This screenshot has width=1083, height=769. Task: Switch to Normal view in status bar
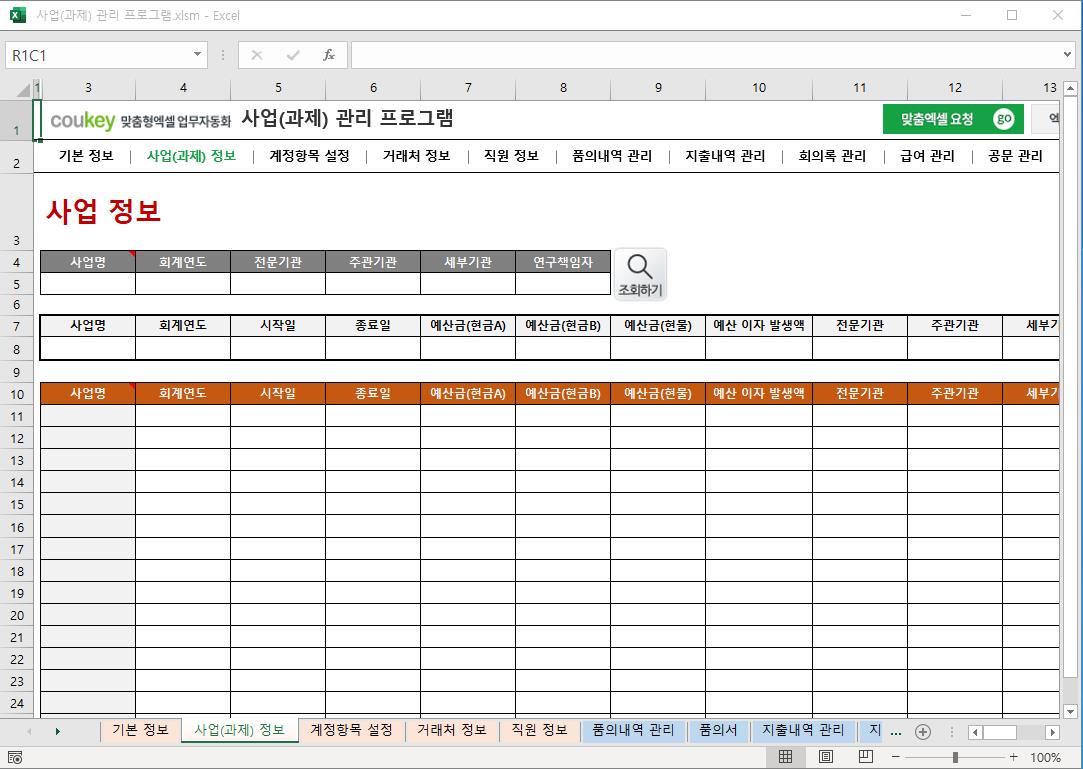tap(785, 757)
